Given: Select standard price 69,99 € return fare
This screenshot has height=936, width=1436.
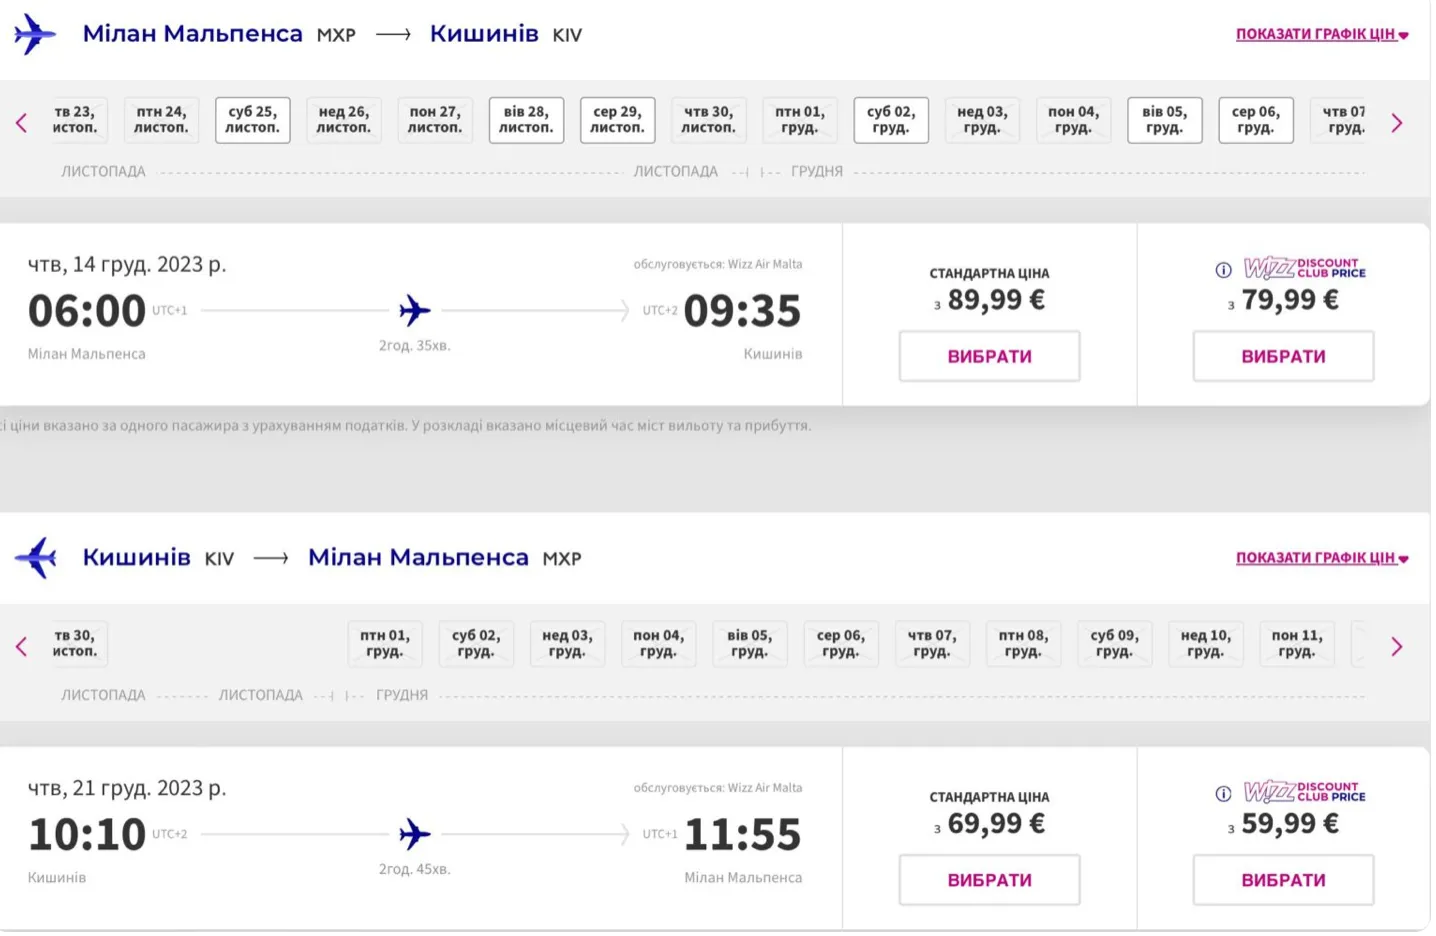Looking at the screenshot, I should coord(989,880).
